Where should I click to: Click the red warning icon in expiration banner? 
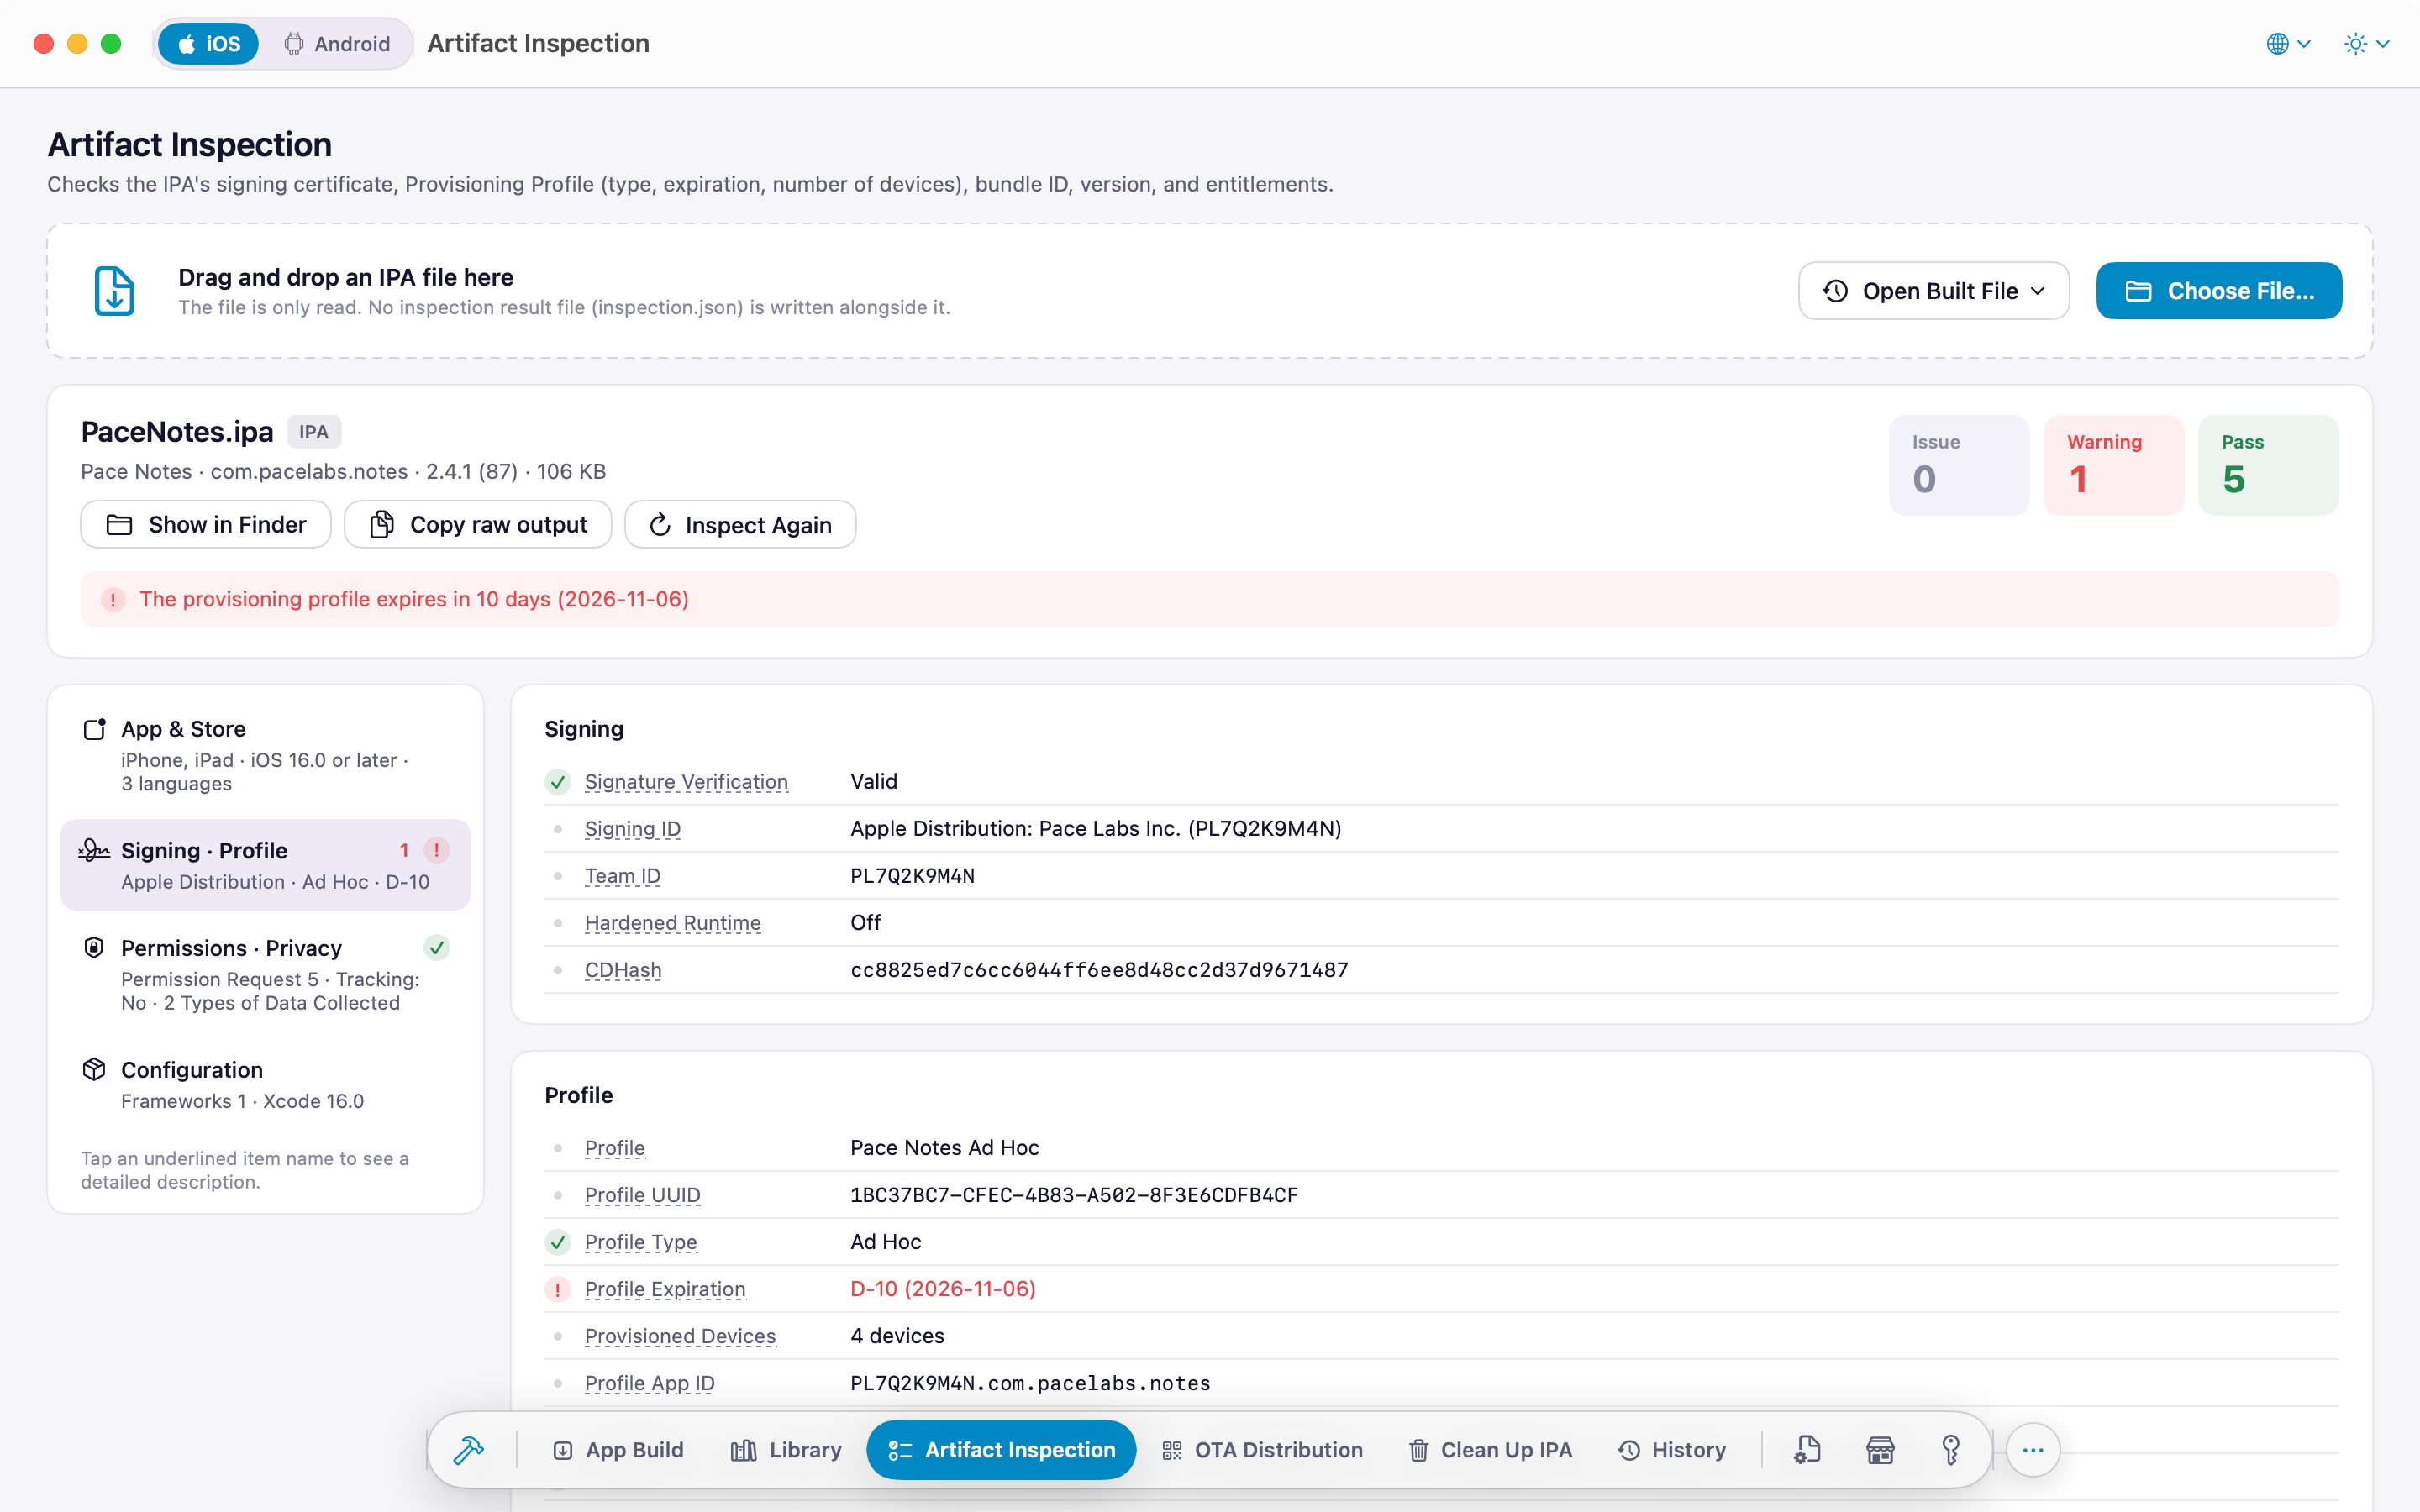(x=113, y=599)
